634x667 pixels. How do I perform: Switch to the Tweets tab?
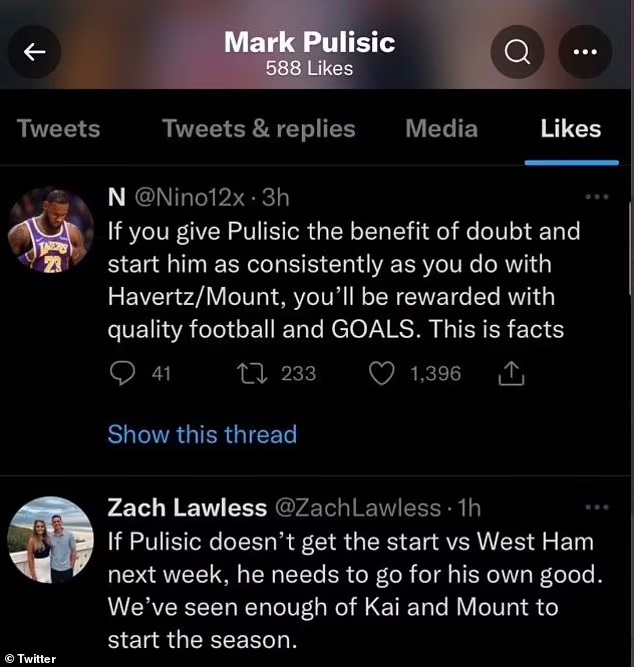click(x=58, y=129)
